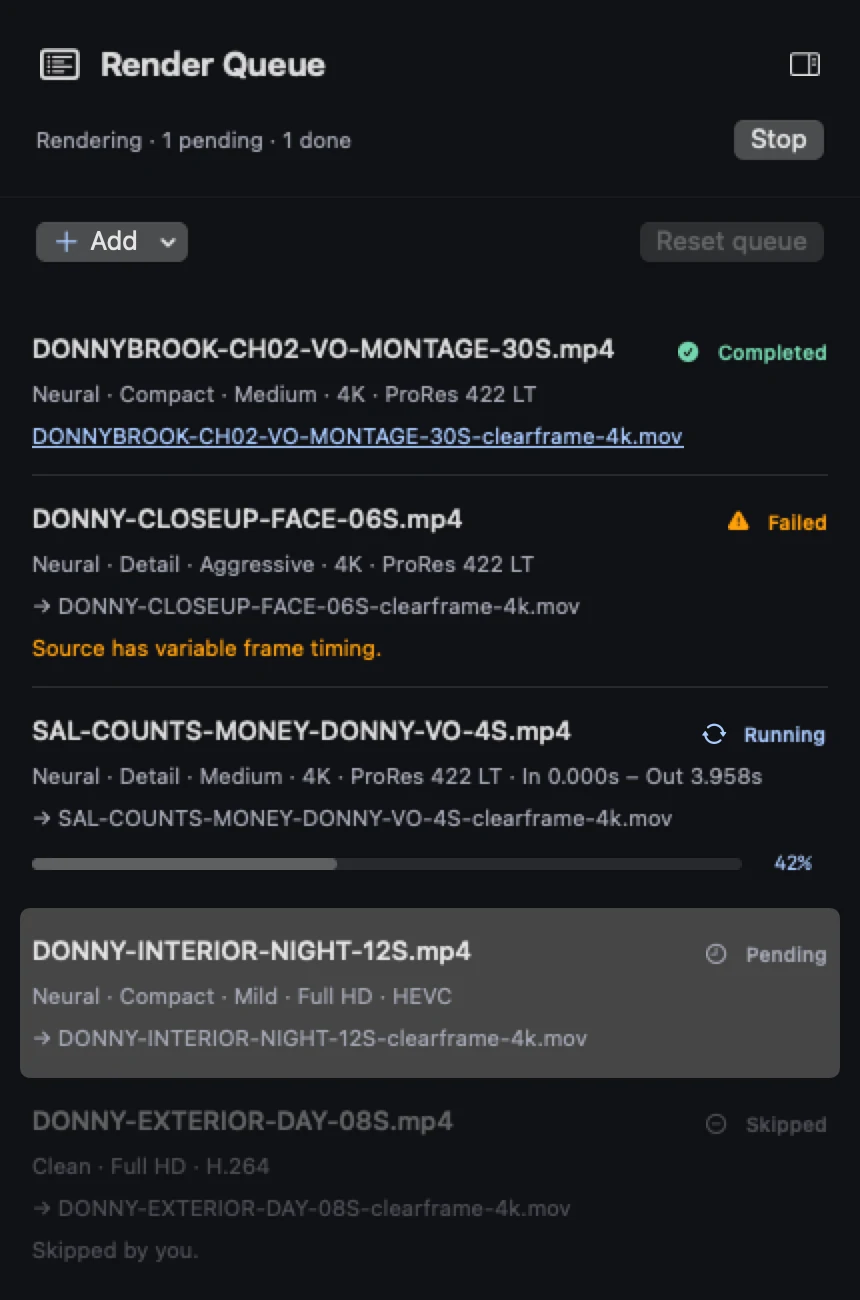Click the Skipped minus-circle icon
Image resolution: width=860 pixels, height=1300 pixels.
tap(716, 1125)
